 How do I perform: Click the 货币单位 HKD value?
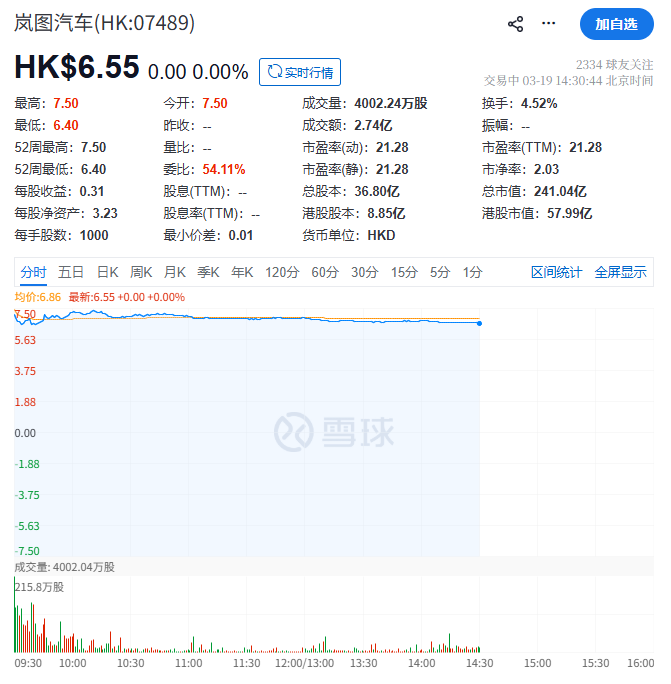(381, 236)
